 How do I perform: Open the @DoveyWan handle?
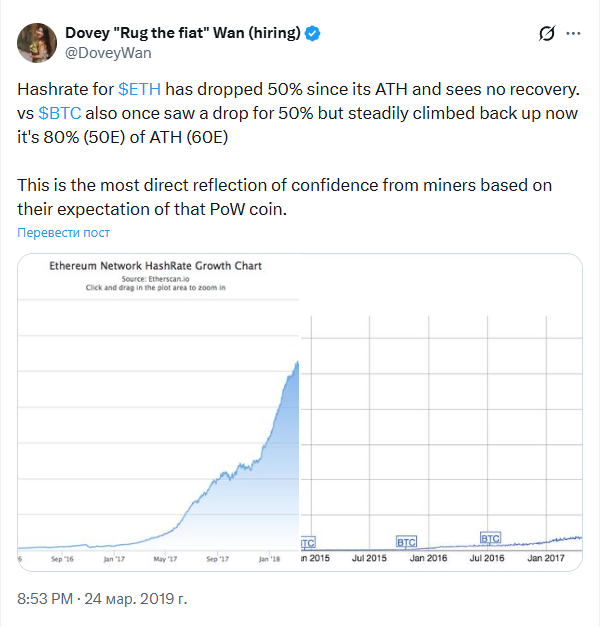[107, 52]
